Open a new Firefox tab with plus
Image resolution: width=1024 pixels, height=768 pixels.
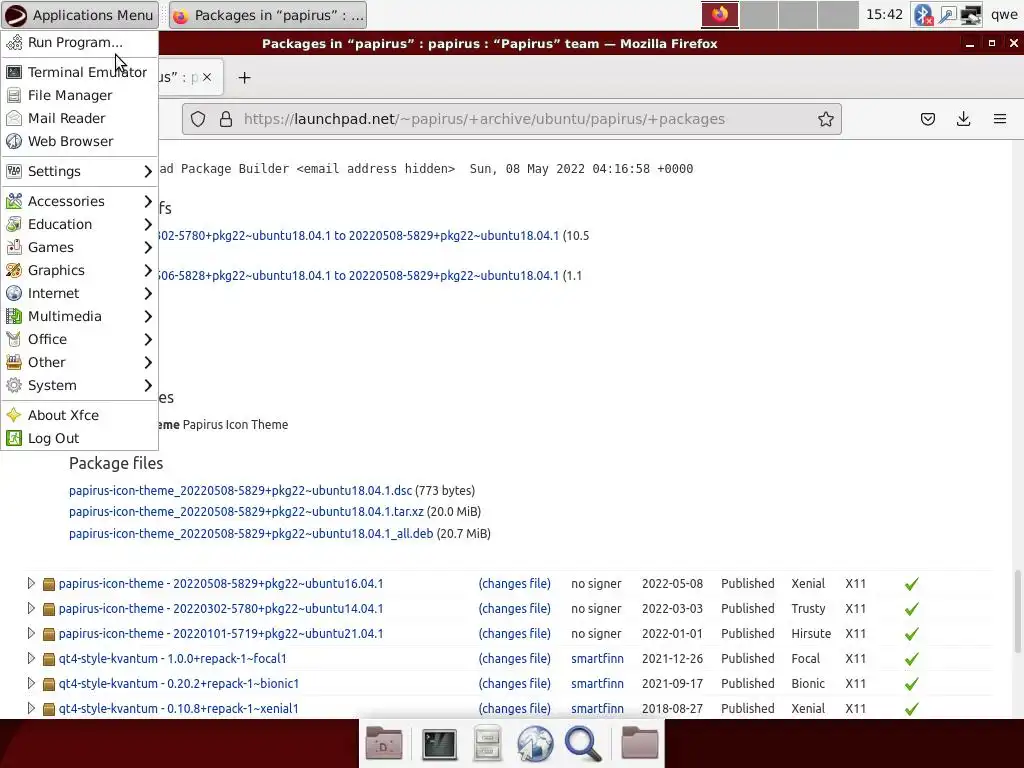coord(244,78)
